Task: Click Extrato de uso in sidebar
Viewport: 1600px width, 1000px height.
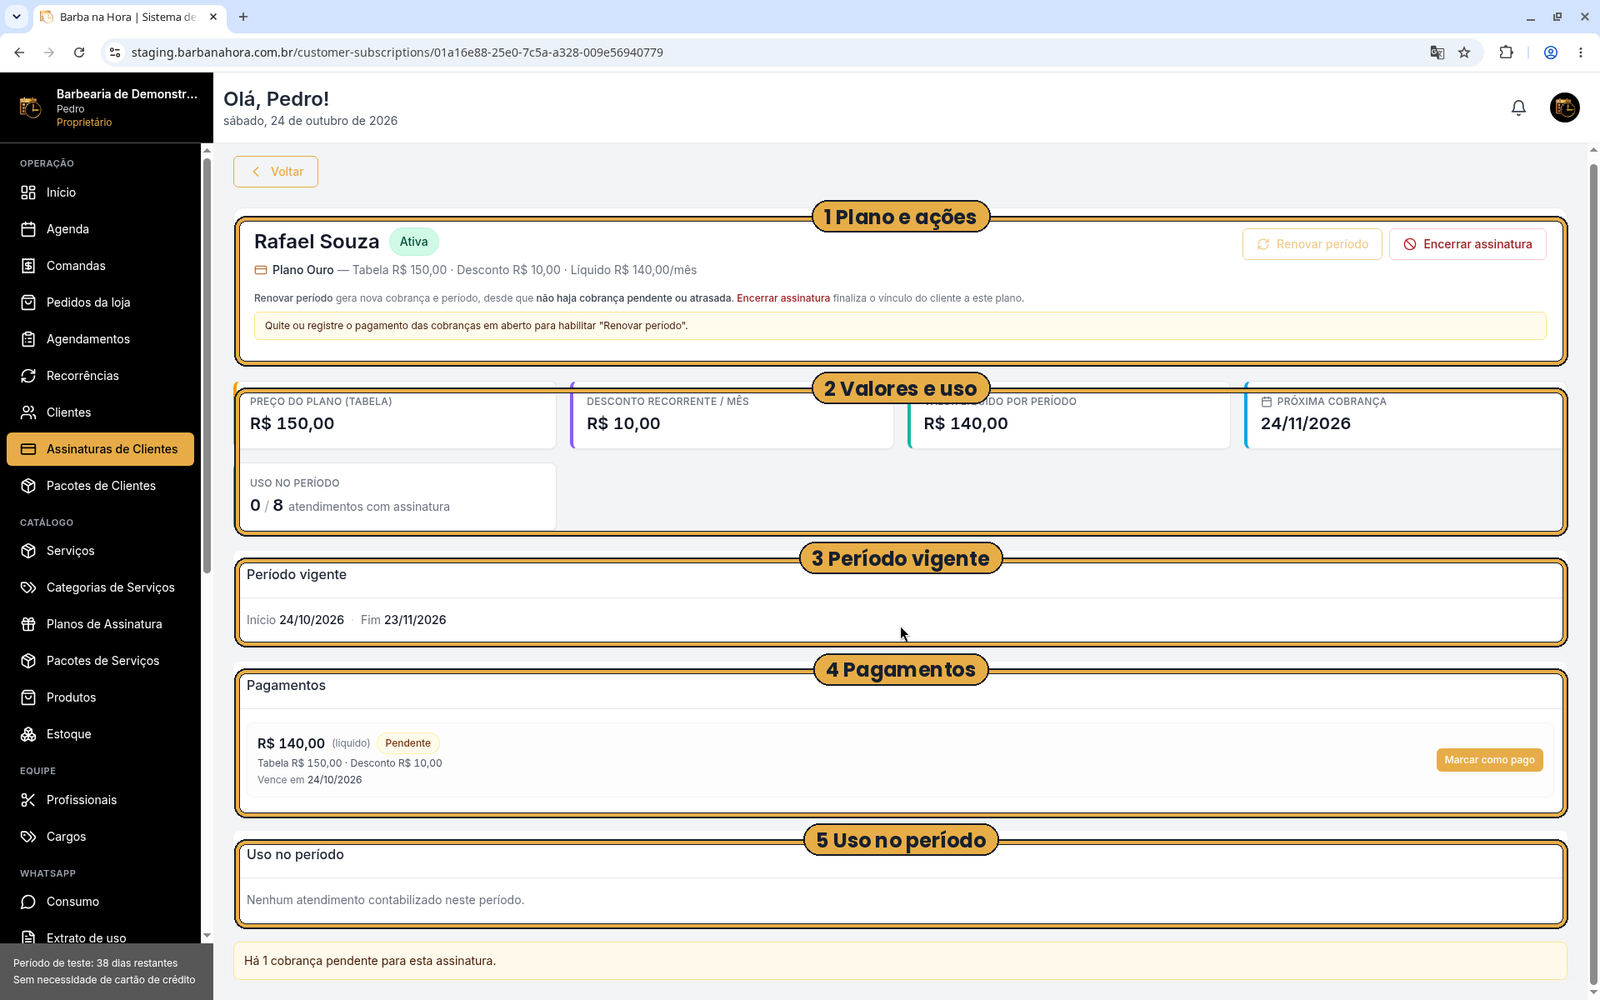Action: pos(100,938)
